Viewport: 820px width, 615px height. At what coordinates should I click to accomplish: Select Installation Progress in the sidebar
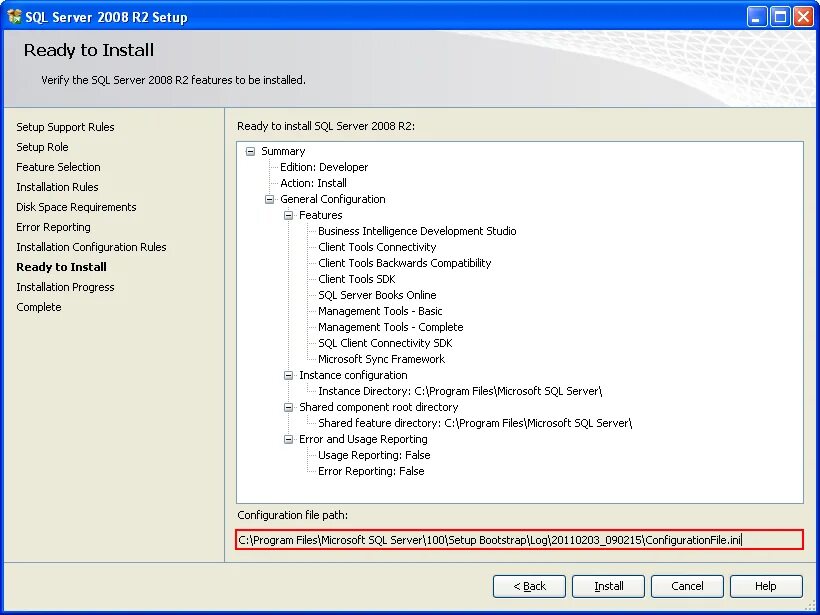(65, 287)
